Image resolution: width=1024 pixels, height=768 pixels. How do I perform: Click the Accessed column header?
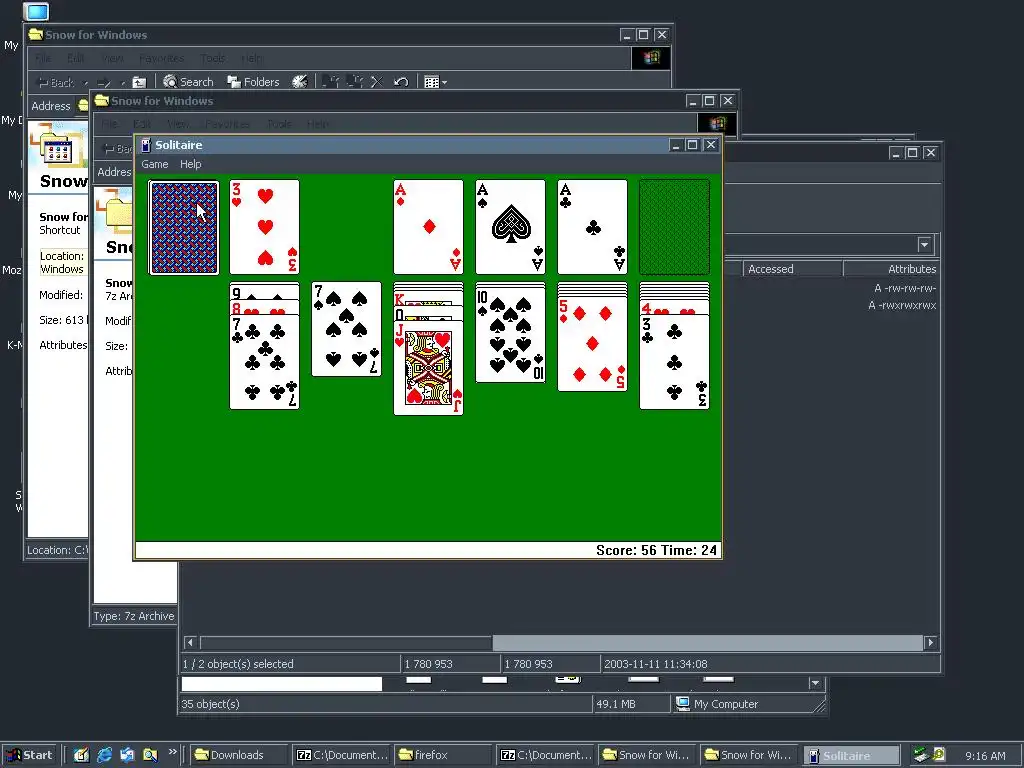792,269
